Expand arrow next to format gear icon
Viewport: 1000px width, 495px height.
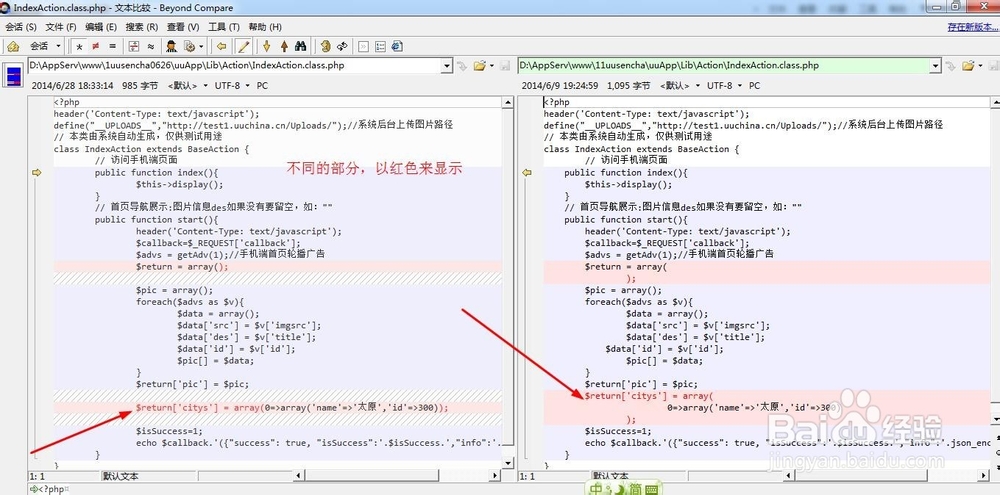tap(202, 46)
